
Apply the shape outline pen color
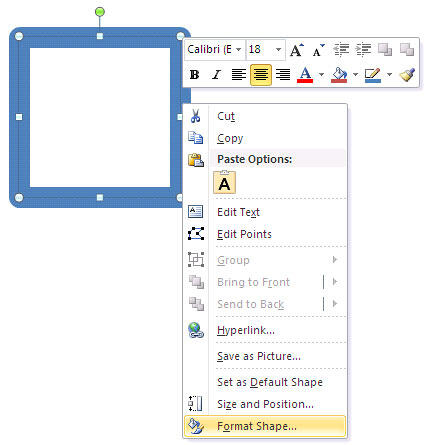tap(373, 75)
